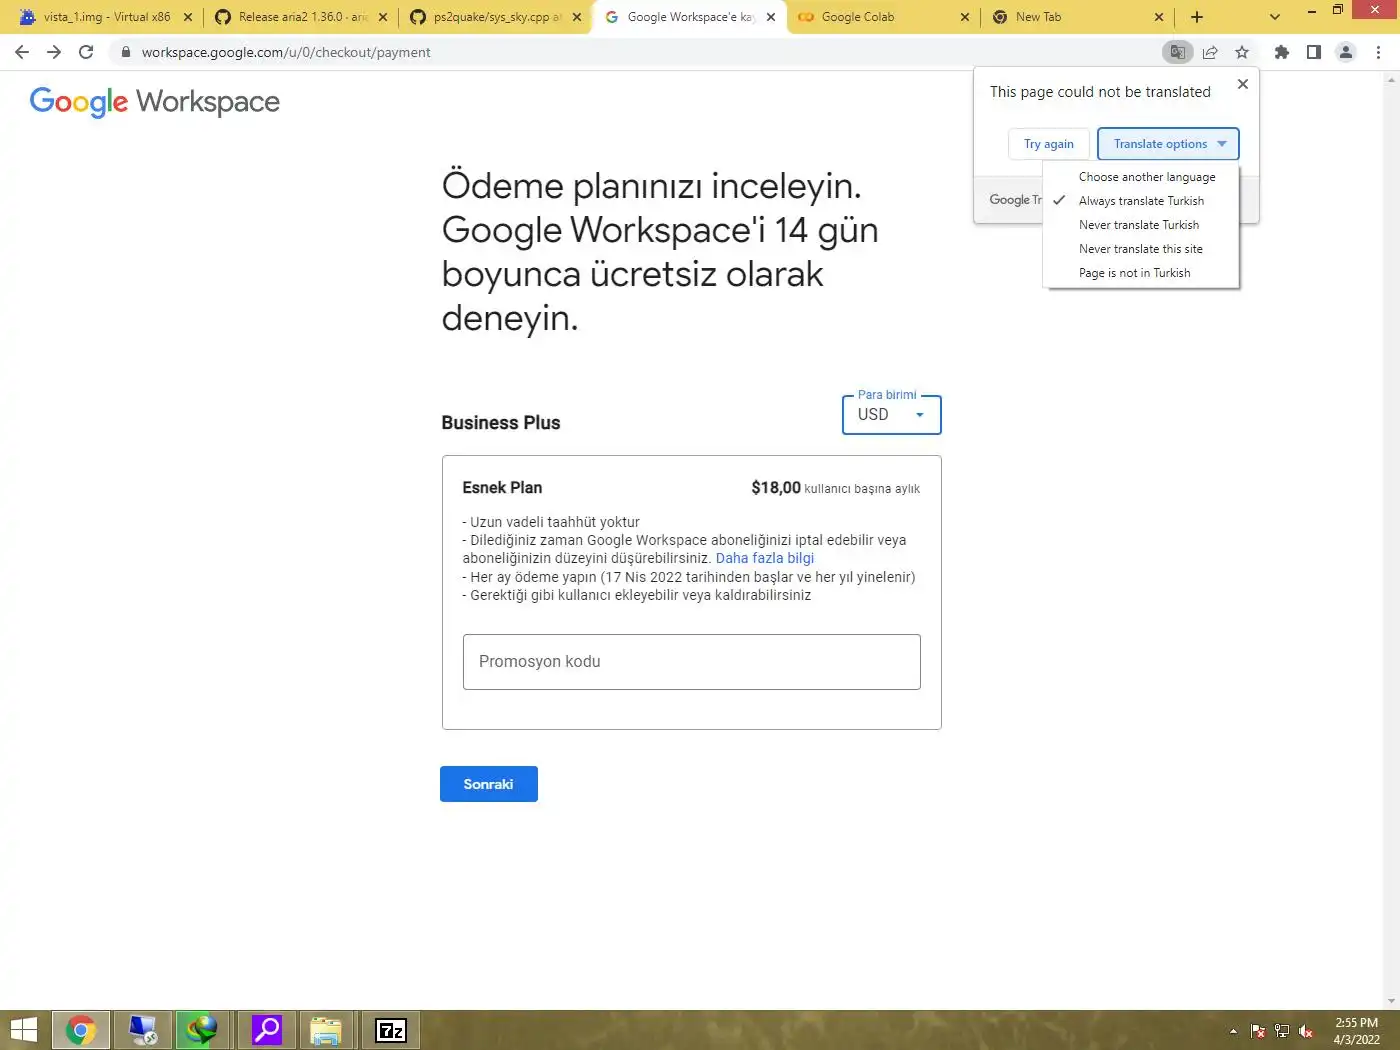This screenshot has height=1050, width=1400.
Task: Open the computer monitor app in taskbar
Action: point(143,1030)
